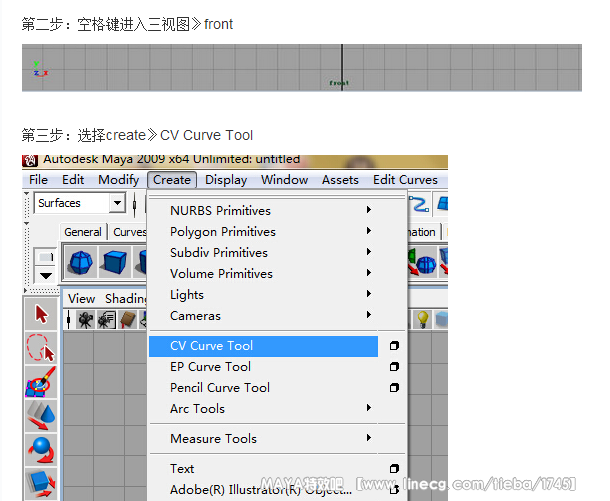Viewport: 610px width, 501px height.
Task: Expand the Cameras submenu
Action: [369, 315]
